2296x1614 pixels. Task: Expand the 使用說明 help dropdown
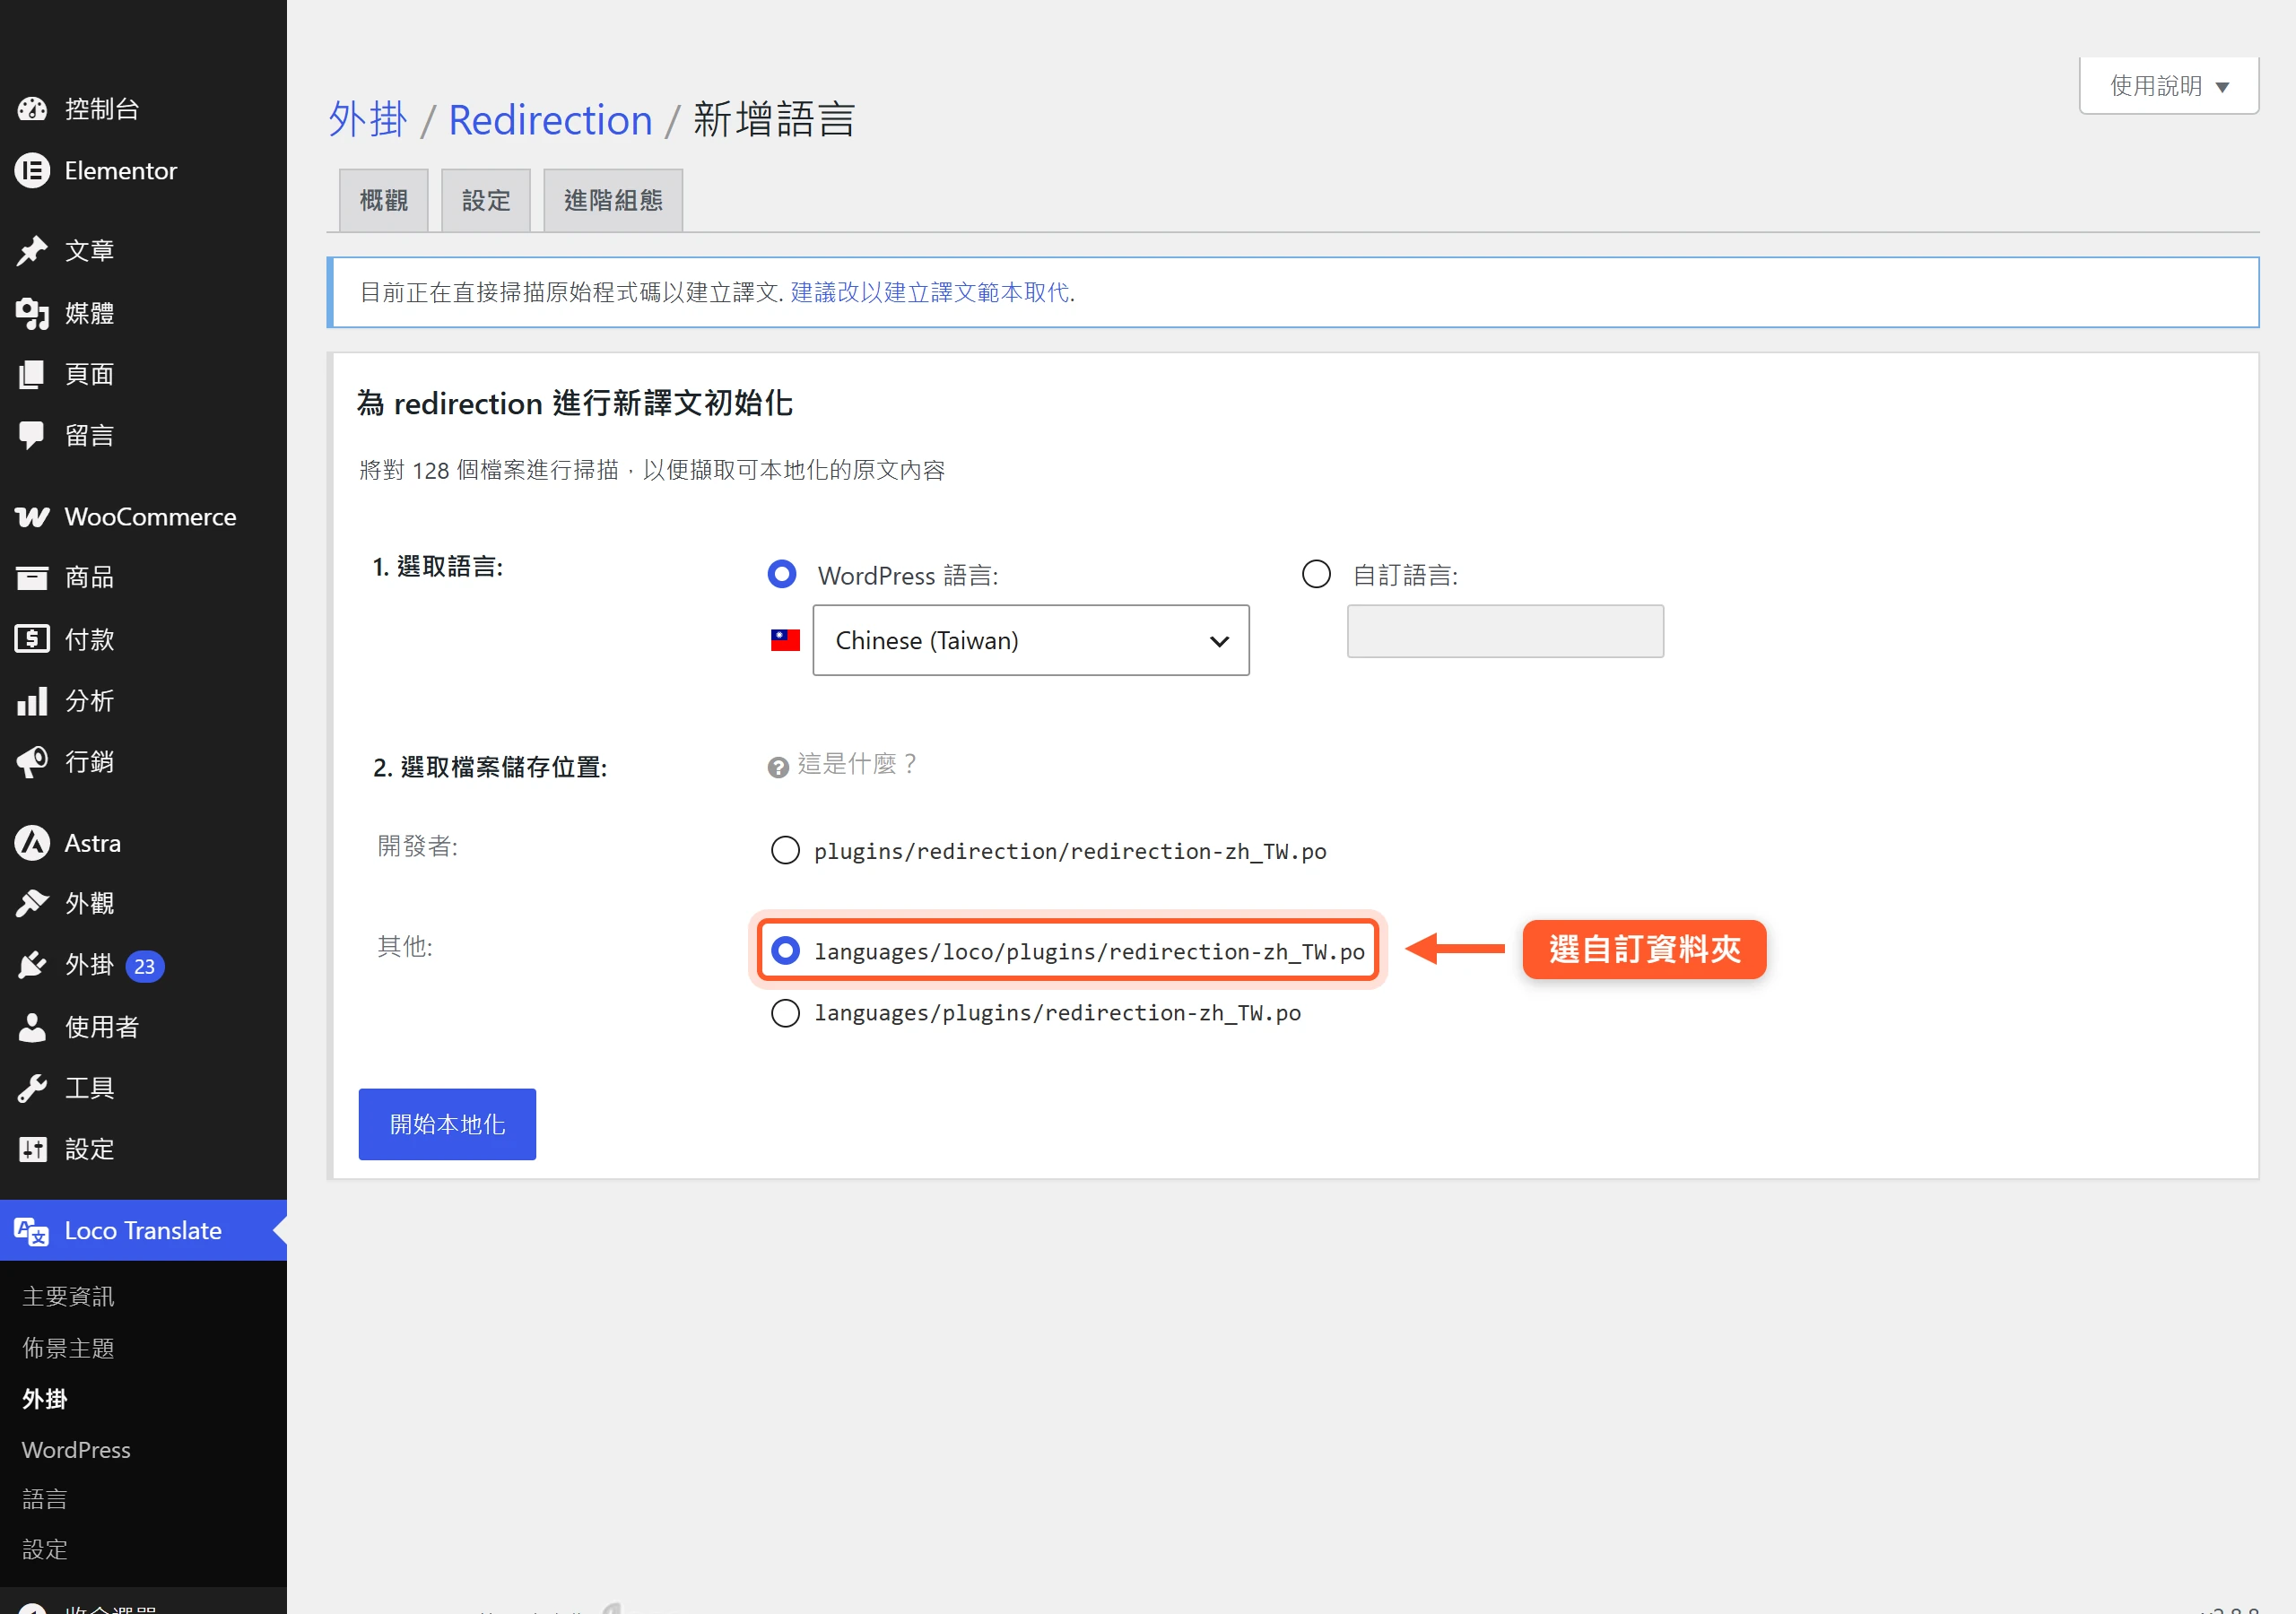click(x=2169, y=86)
